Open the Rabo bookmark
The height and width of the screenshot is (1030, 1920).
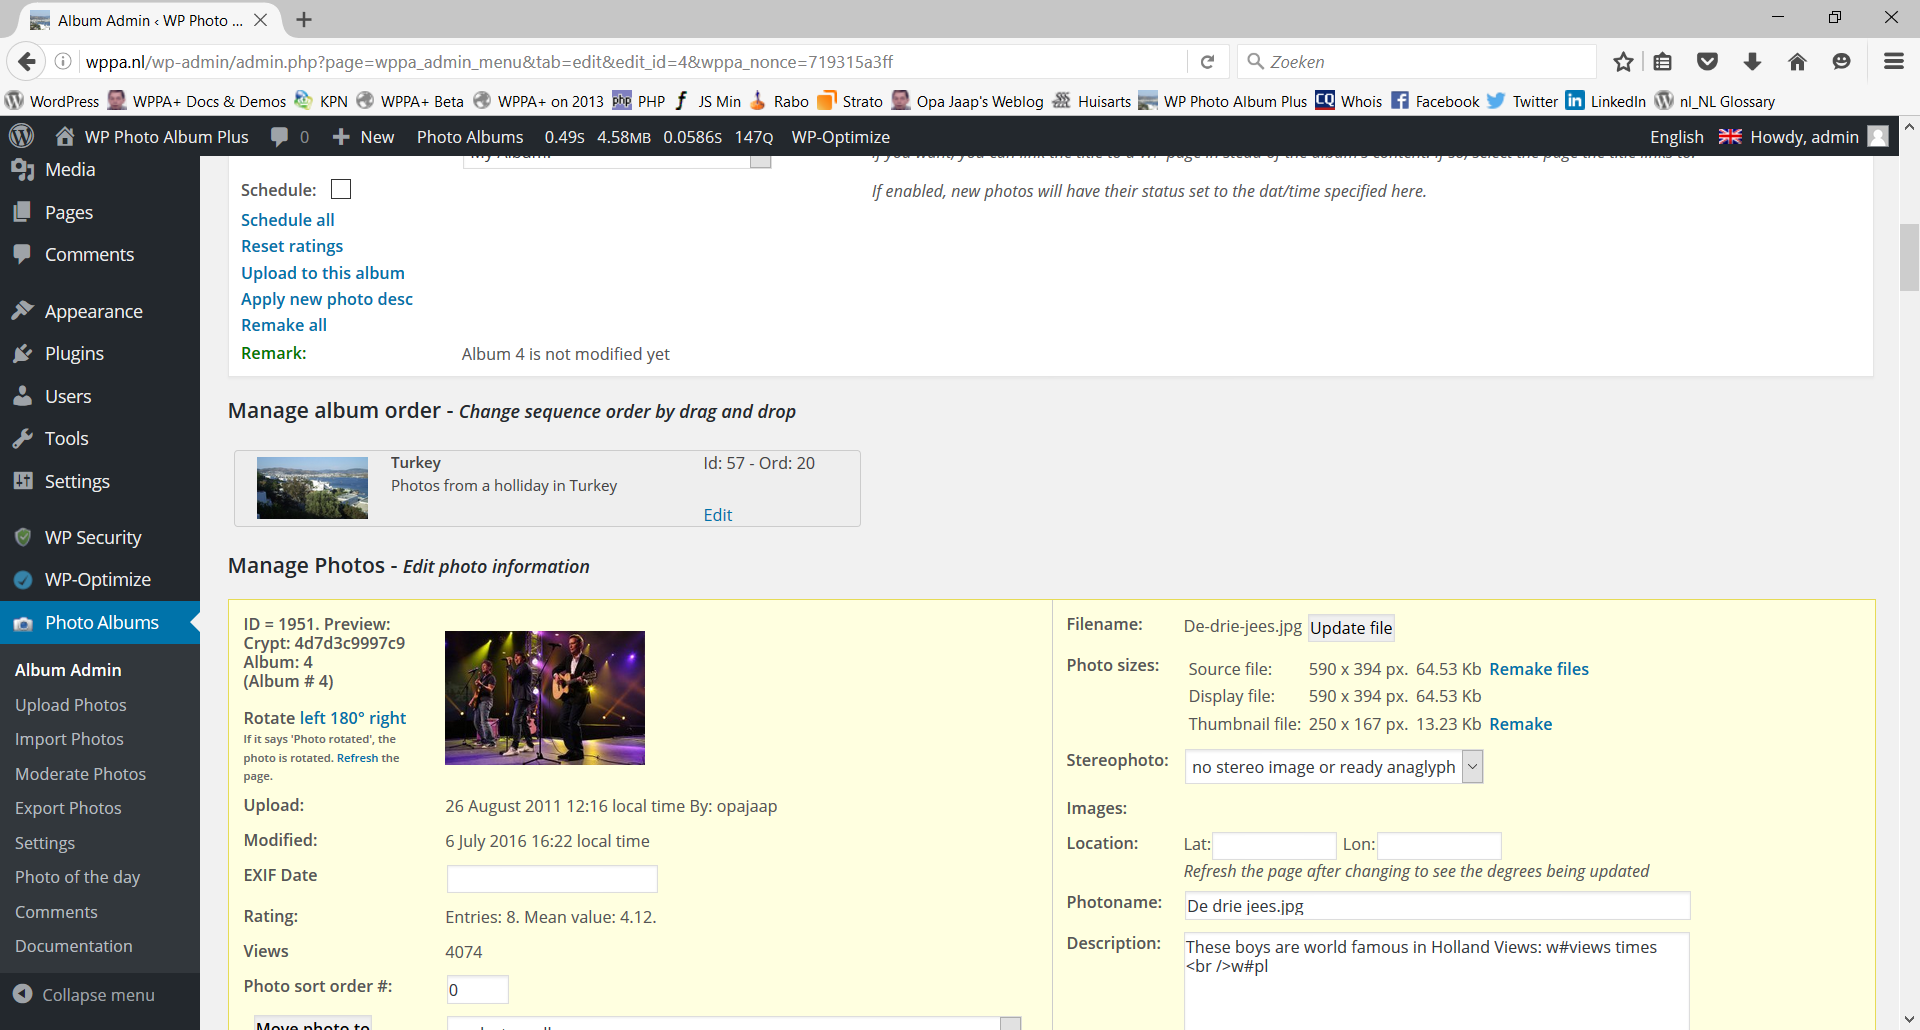click(779, 101)
